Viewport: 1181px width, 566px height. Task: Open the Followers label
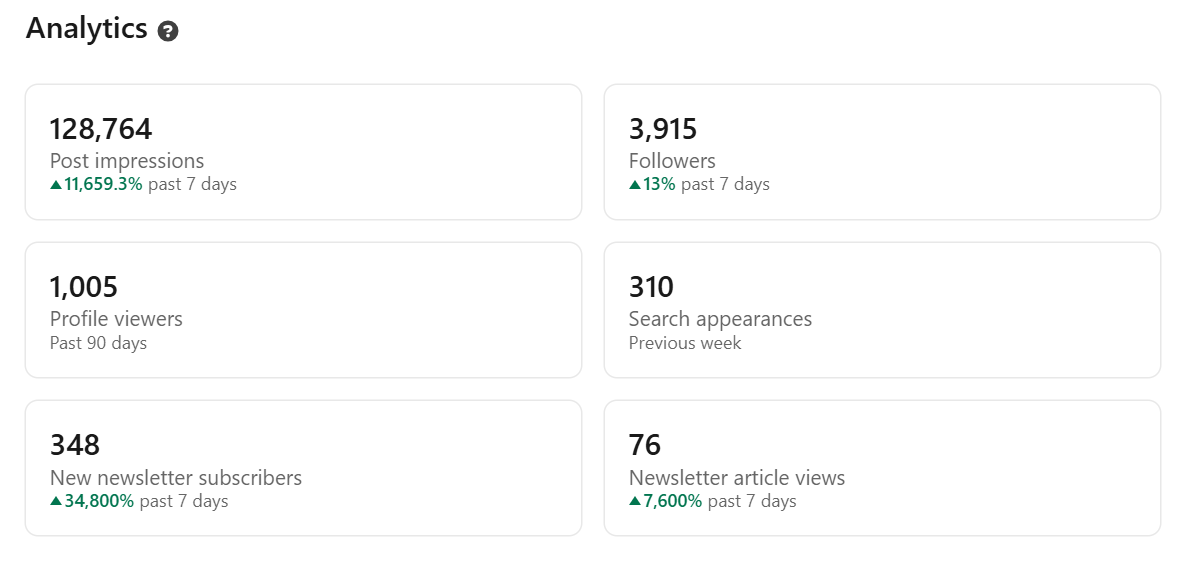tap(672, 161)
